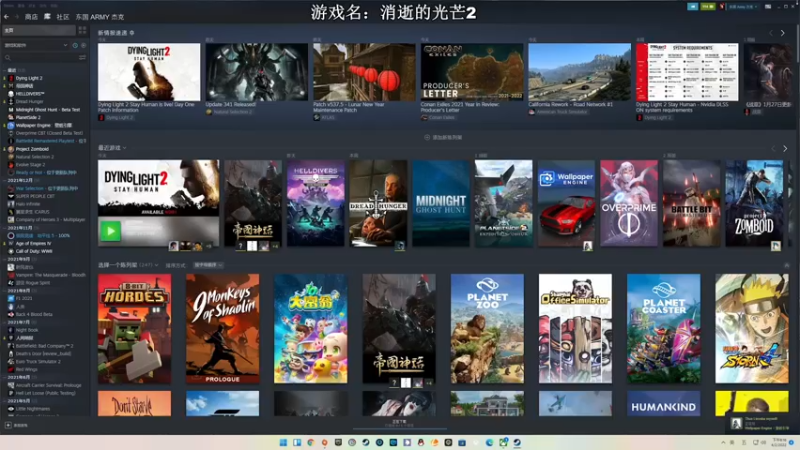Open Planet Coaster game cover
The image size is (800, 450).
(x=664, y=329)
